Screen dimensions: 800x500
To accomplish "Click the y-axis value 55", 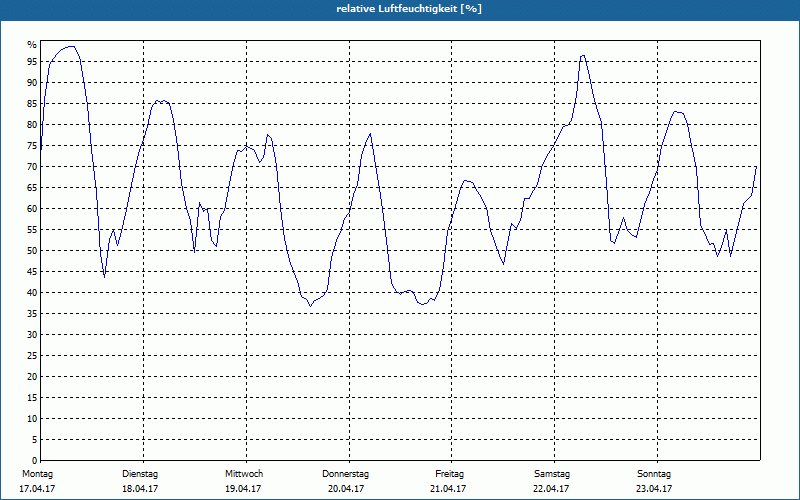I will coord(32,230).
